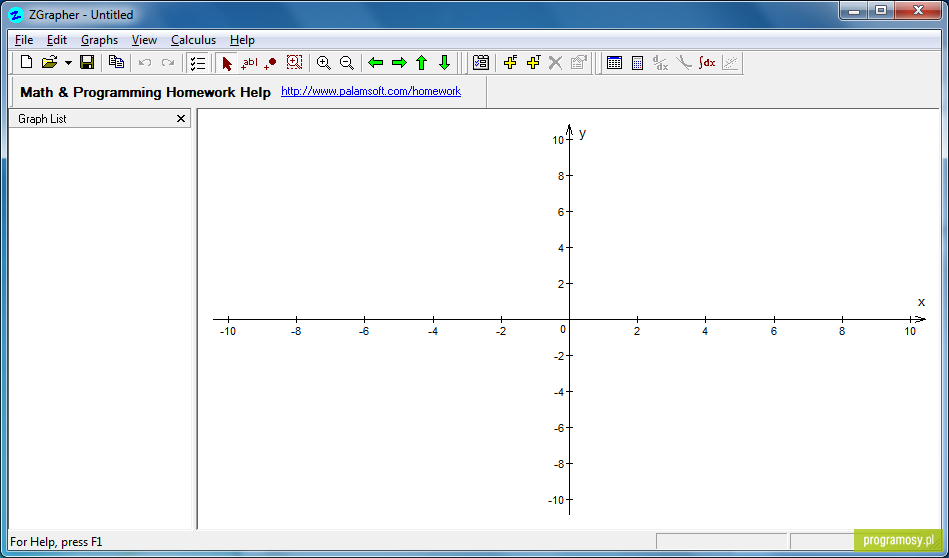949x558 pixels.
Task: Copy graph to clipboard icon
Action: [116, 62]
